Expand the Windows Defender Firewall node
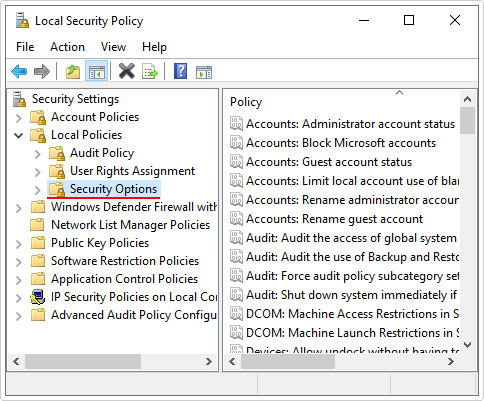484x401 pixels. pos(19,208)
